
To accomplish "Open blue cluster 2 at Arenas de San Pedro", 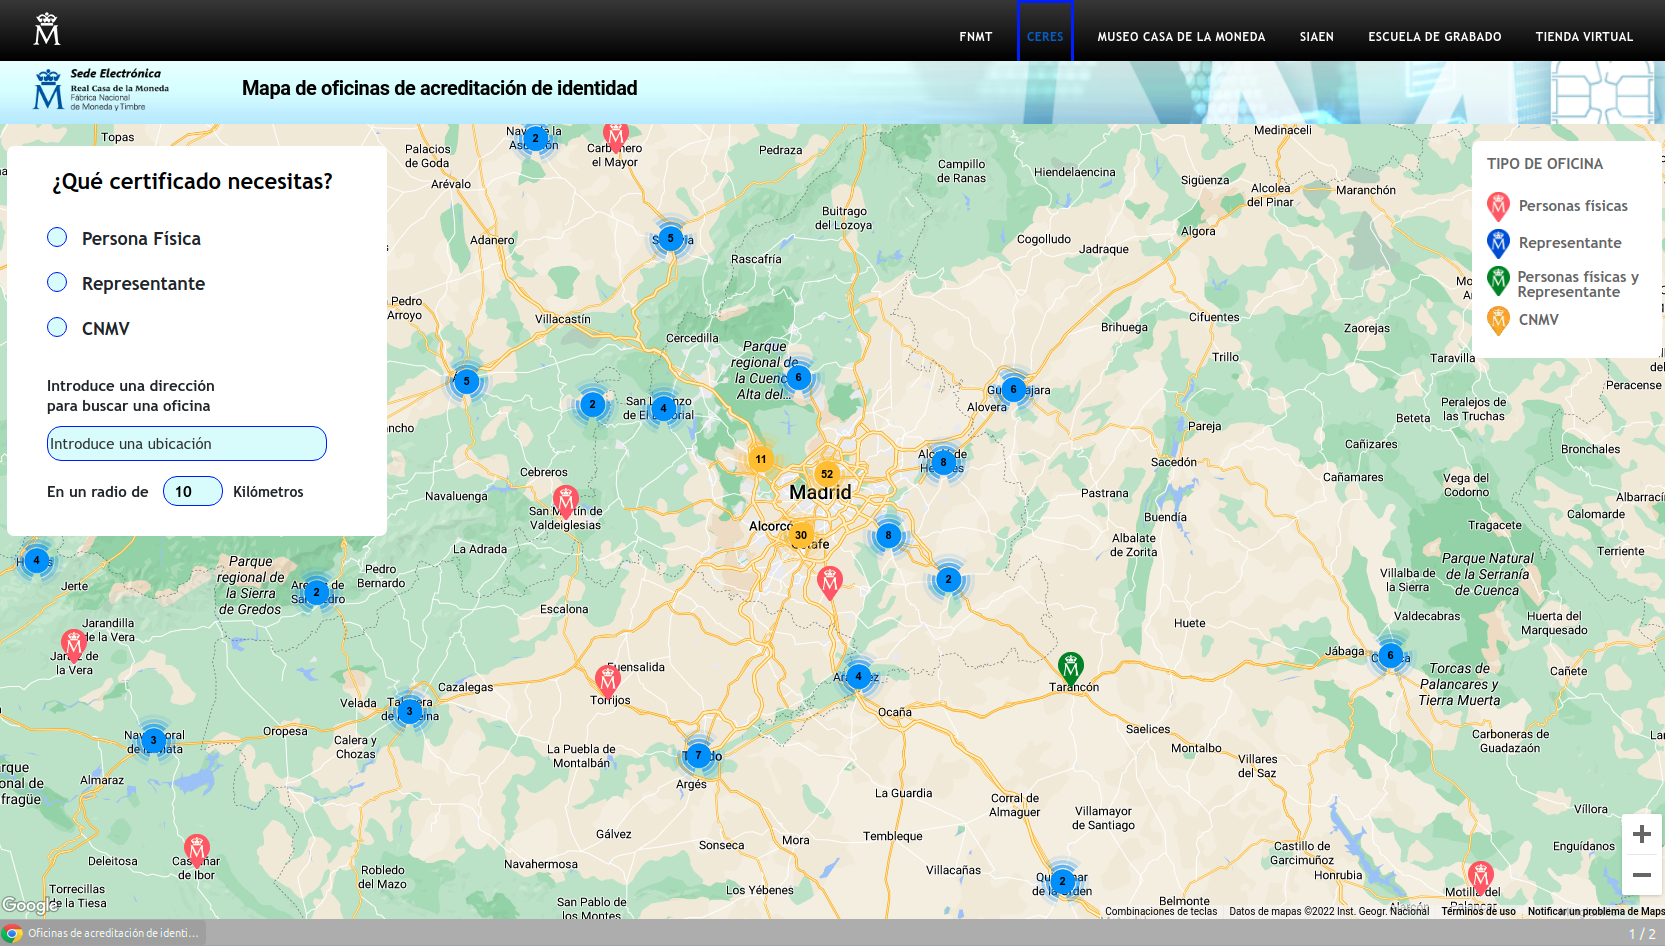I will click(x=316, y=592).
